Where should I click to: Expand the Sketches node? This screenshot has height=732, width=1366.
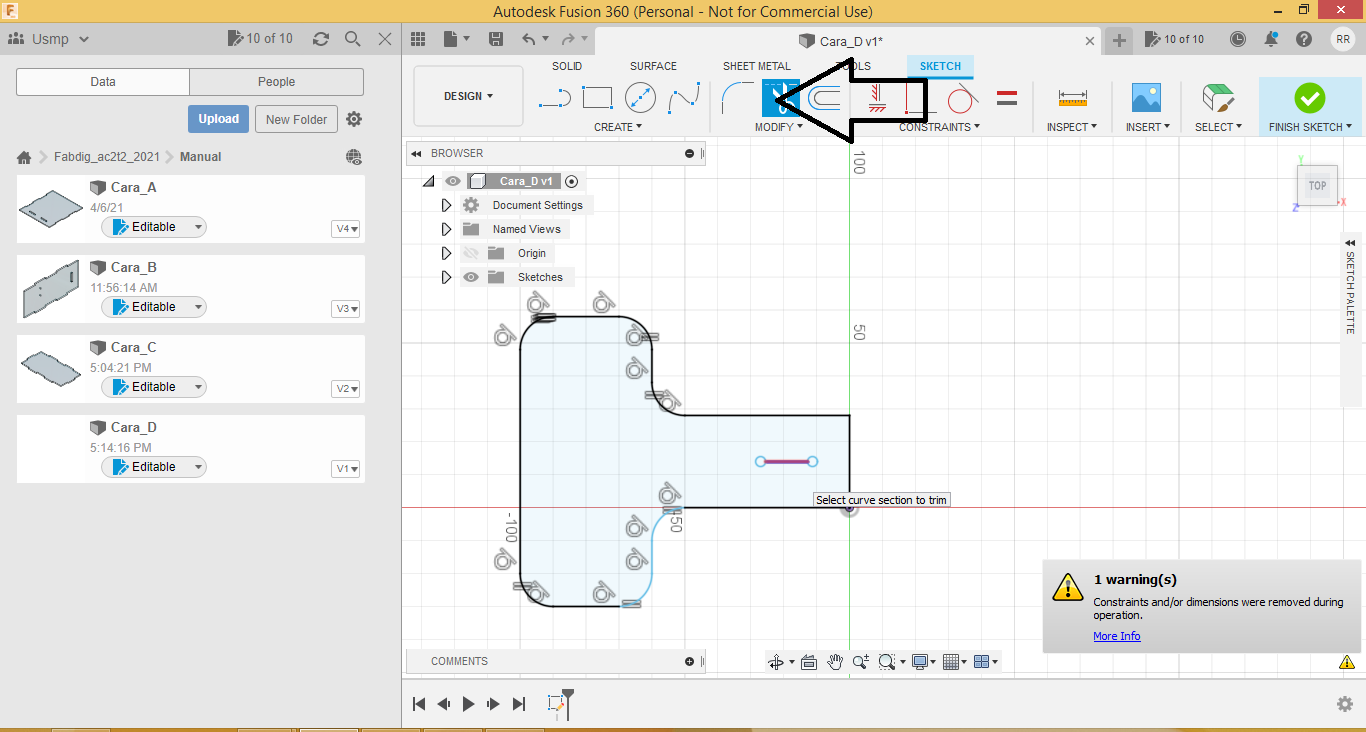coord(446,277)
